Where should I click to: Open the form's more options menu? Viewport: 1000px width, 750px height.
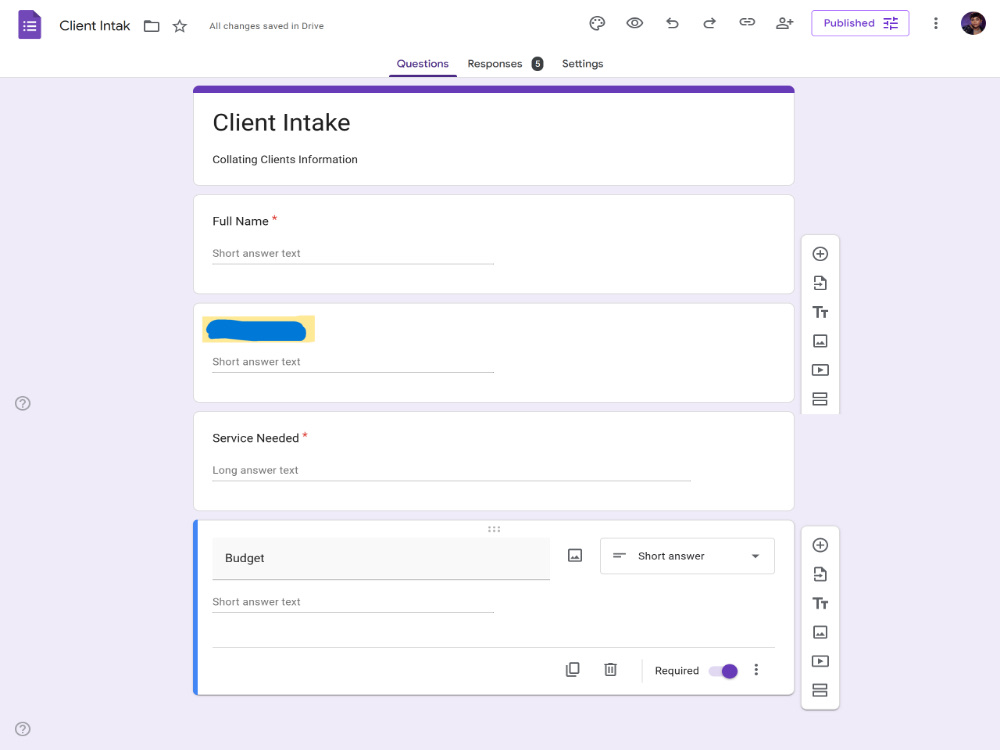[x=936, y=24]
